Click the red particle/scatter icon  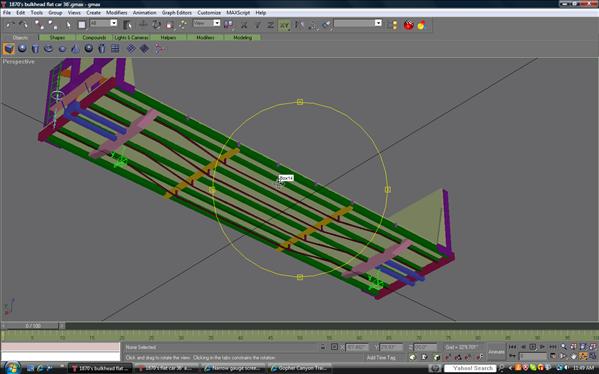tap(160, 49)
